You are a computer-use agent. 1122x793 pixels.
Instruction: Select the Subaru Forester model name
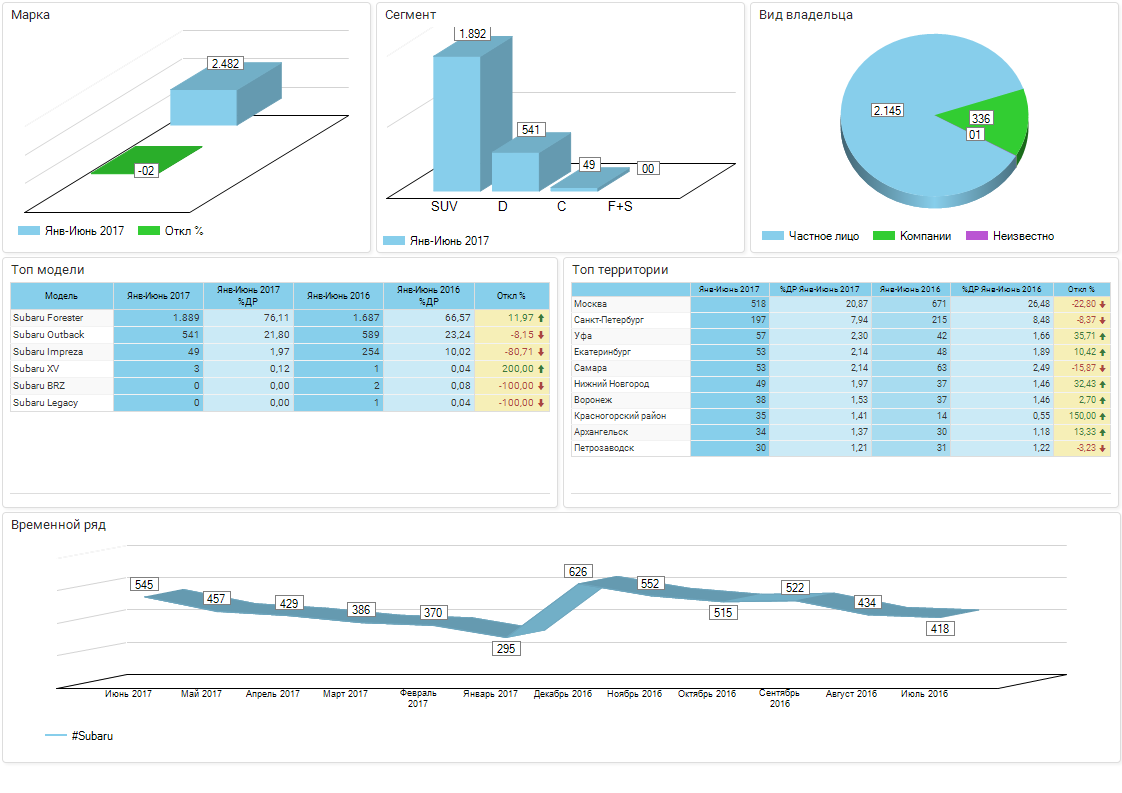[48, 318]
